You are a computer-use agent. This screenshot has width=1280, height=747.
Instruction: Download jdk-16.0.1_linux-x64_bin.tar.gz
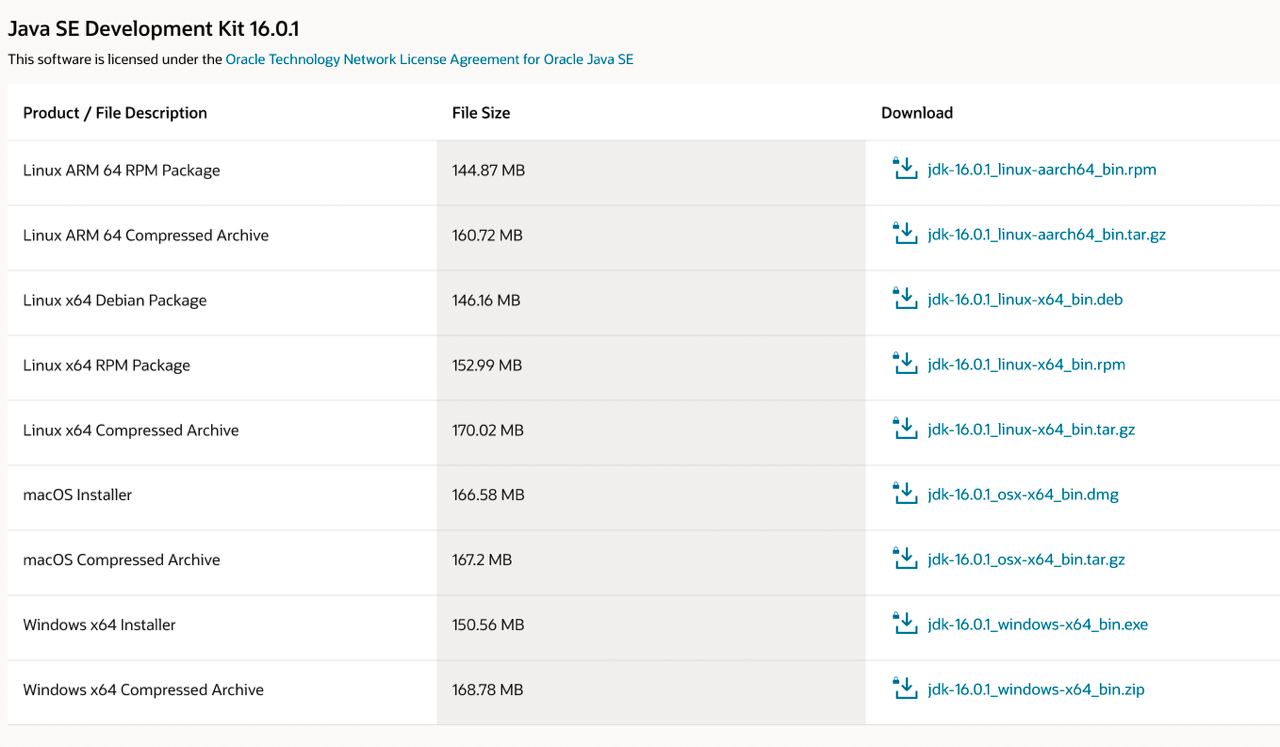tap(1031, 430)
